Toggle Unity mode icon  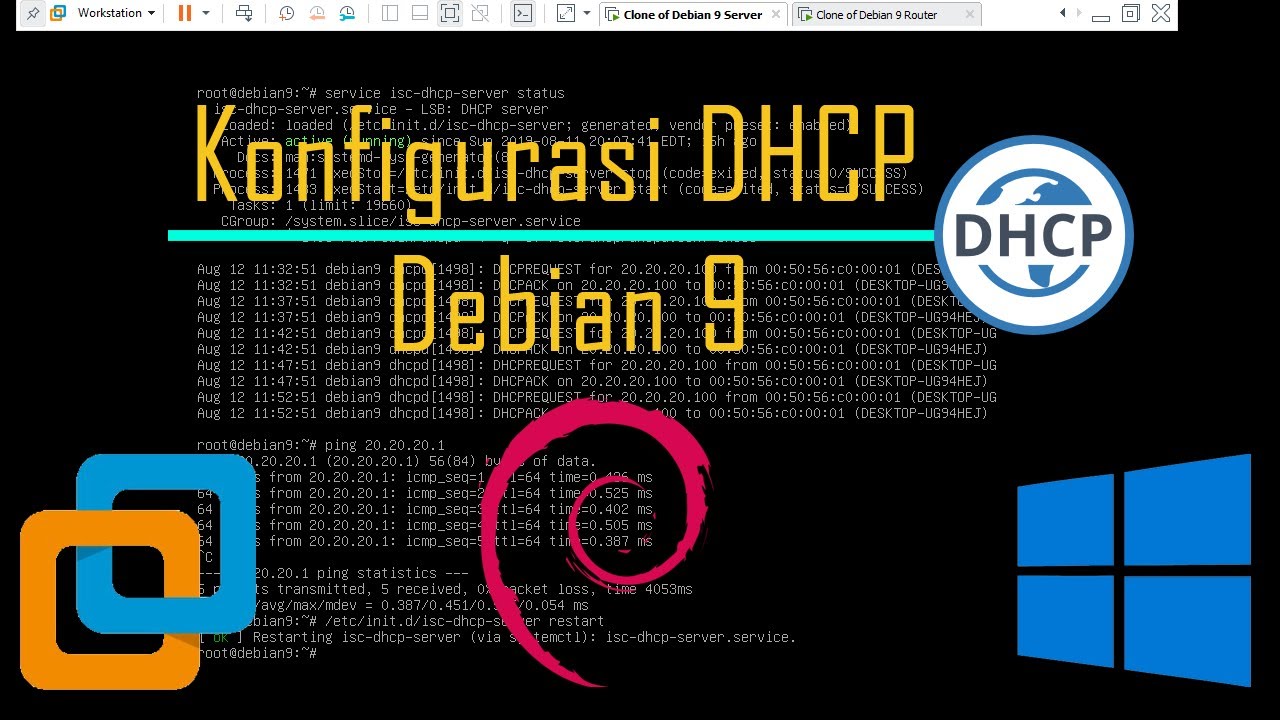tap(480, 14)
